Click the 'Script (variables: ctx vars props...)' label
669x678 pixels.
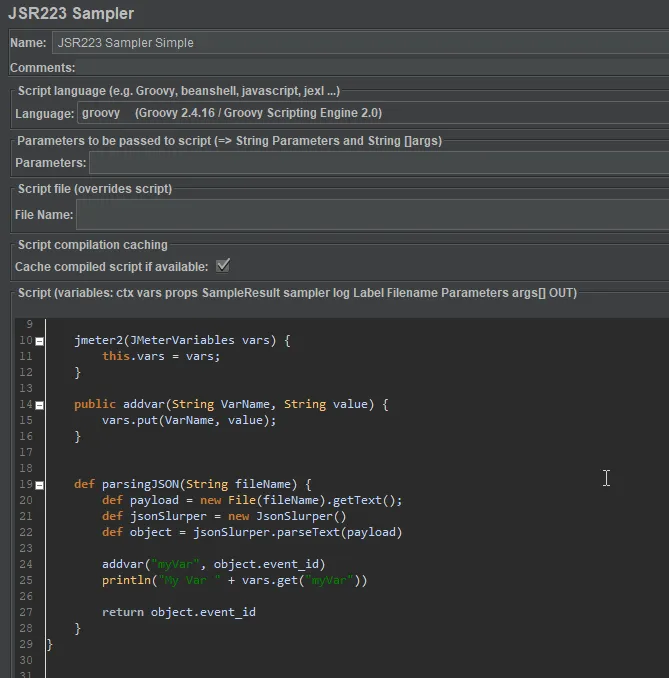(297, 293)
